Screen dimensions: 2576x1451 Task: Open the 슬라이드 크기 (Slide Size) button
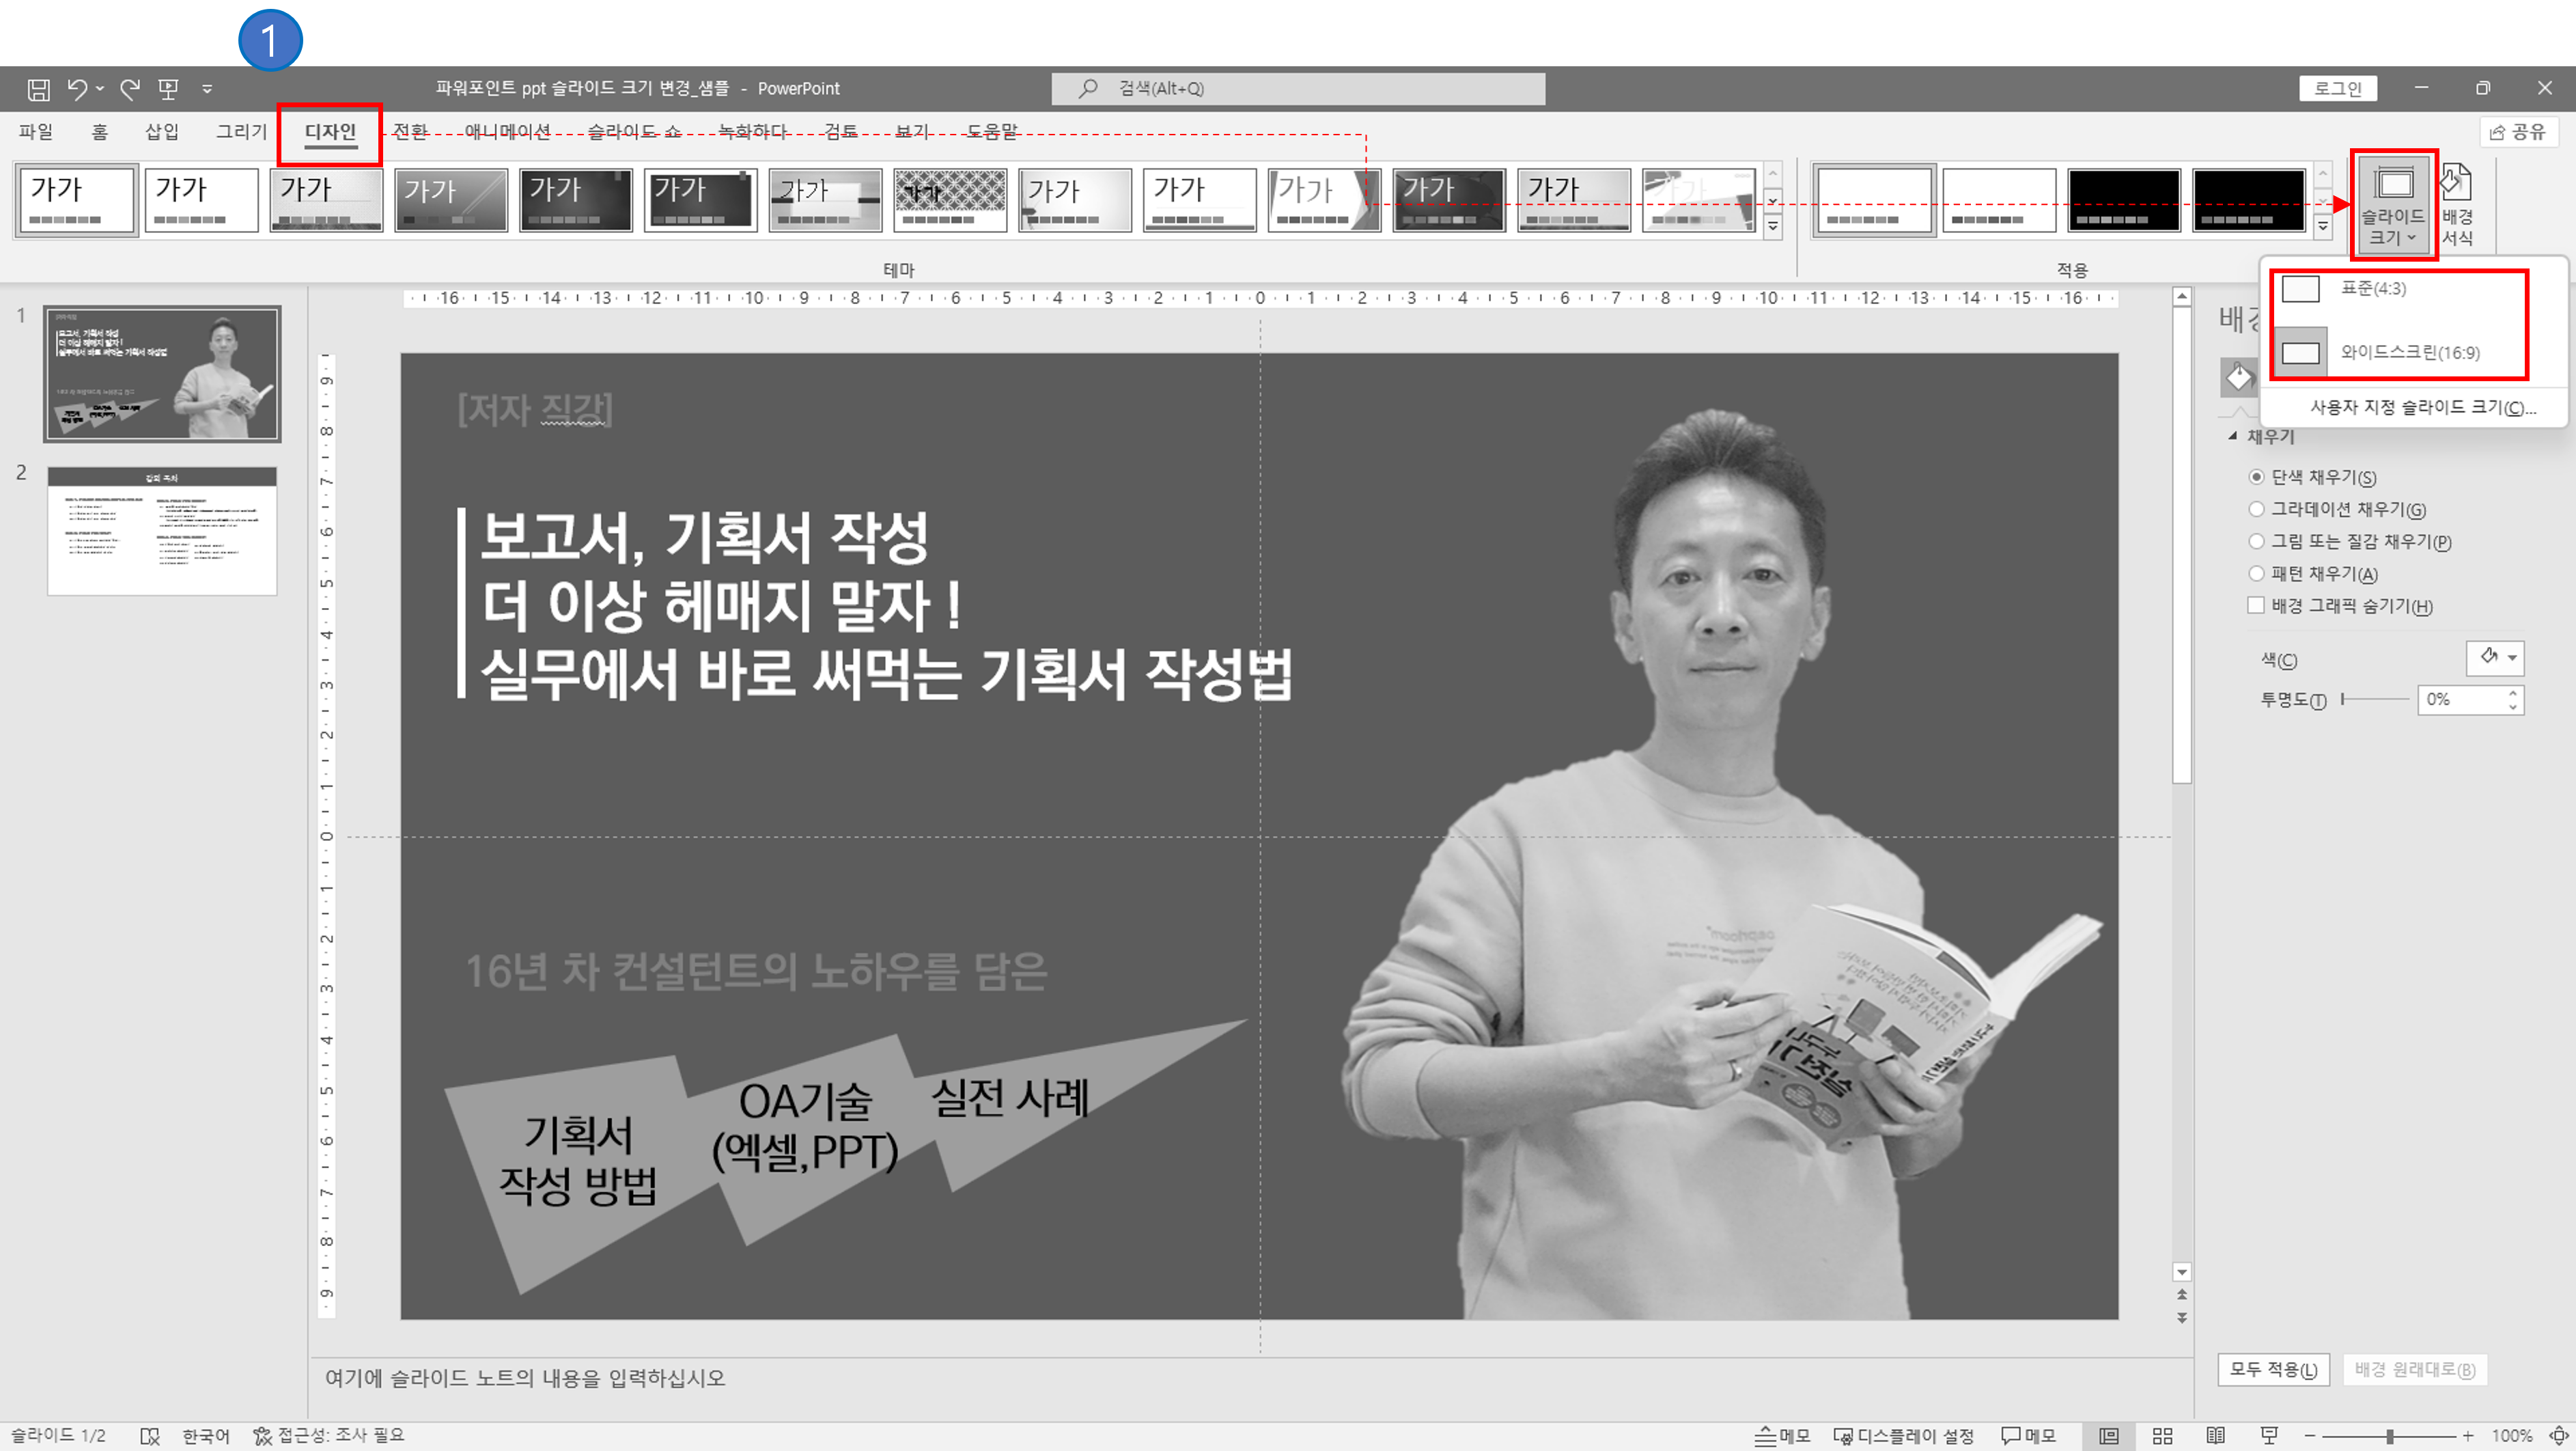point(2392,205)
